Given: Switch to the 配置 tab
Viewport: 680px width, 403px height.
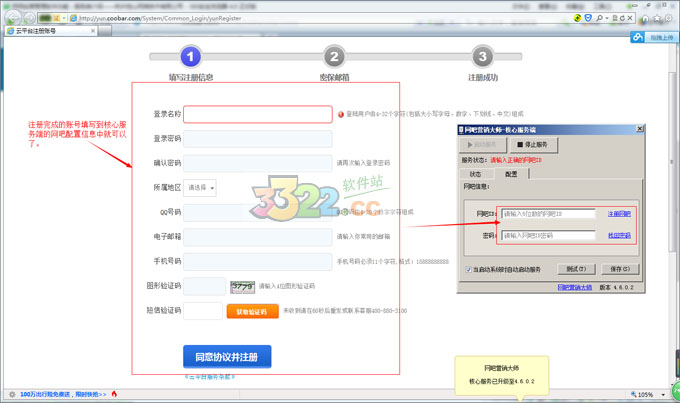Looking at the screenshot, I should coord(511,174).
